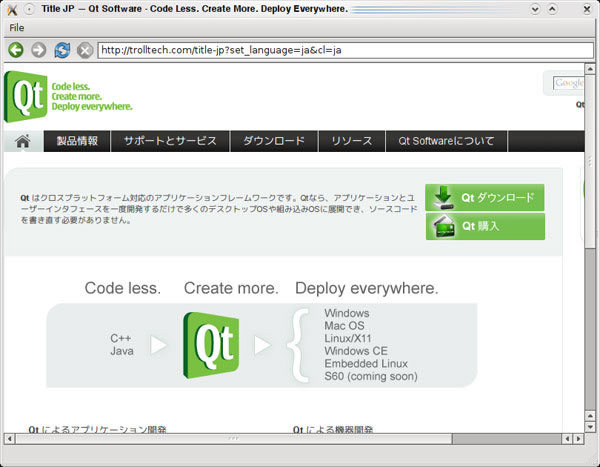Image resolution: width=600 pixels, height=467 pixels.
Task: Click the grey forward navigation arrow
Action: (x=39, y=50)
